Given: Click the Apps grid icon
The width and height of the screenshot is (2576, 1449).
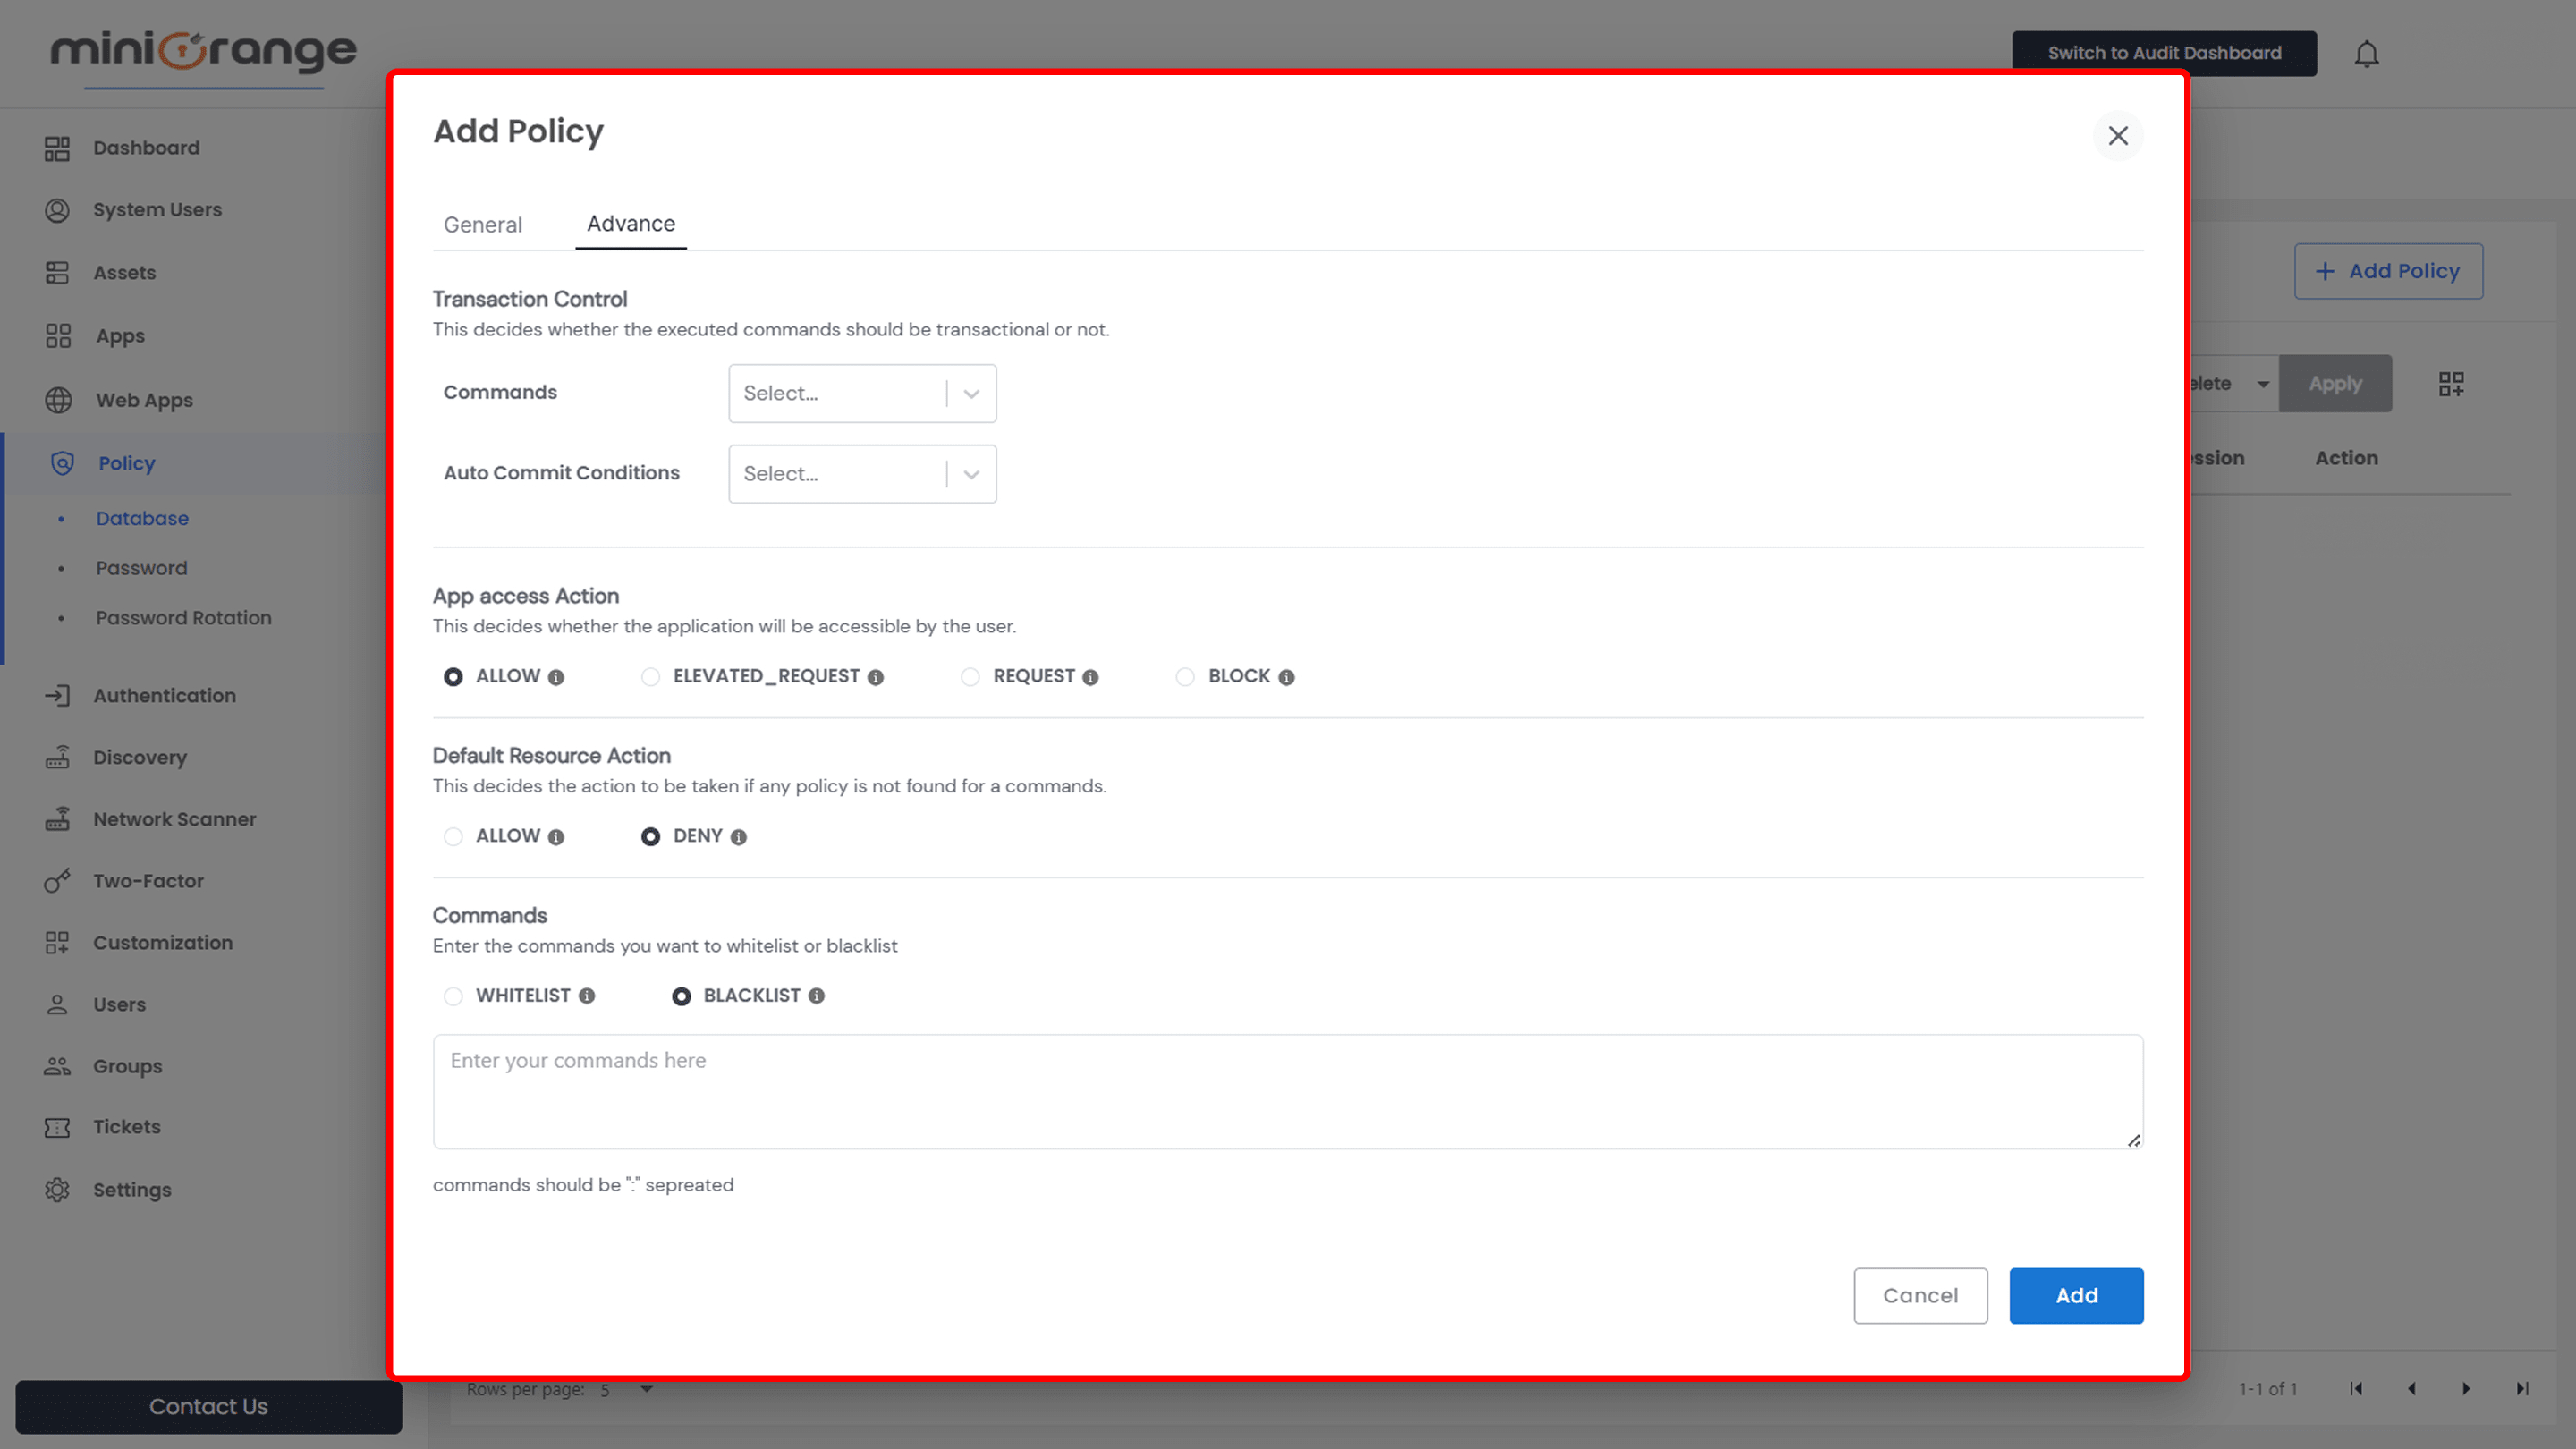Looking at the screenshot, I should 58,336.
